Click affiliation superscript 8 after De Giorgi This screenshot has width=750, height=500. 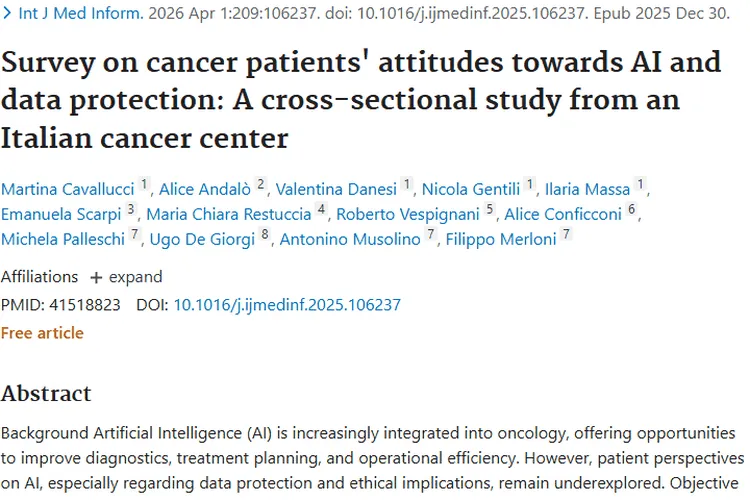265,236
